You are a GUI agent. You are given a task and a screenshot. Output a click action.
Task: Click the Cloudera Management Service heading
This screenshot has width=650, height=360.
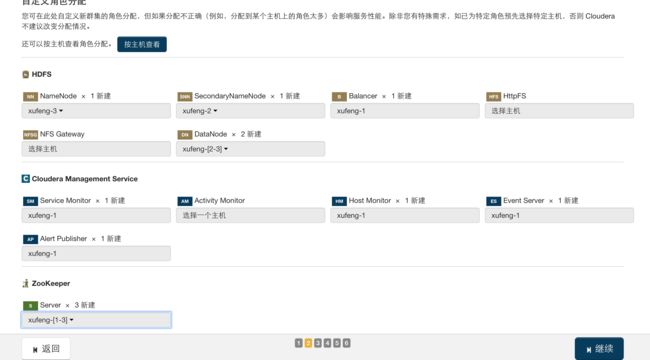(x=85, y=179)
